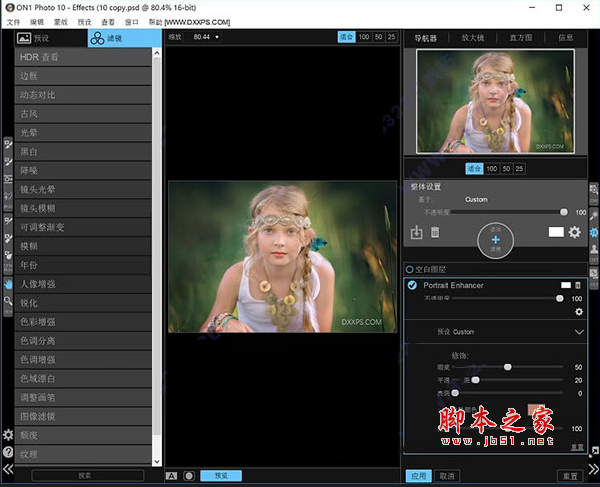The height and width of the screenshot is (487, 600).
Task: Open settings gear in bottom-left corner
Action: point(8,435)
